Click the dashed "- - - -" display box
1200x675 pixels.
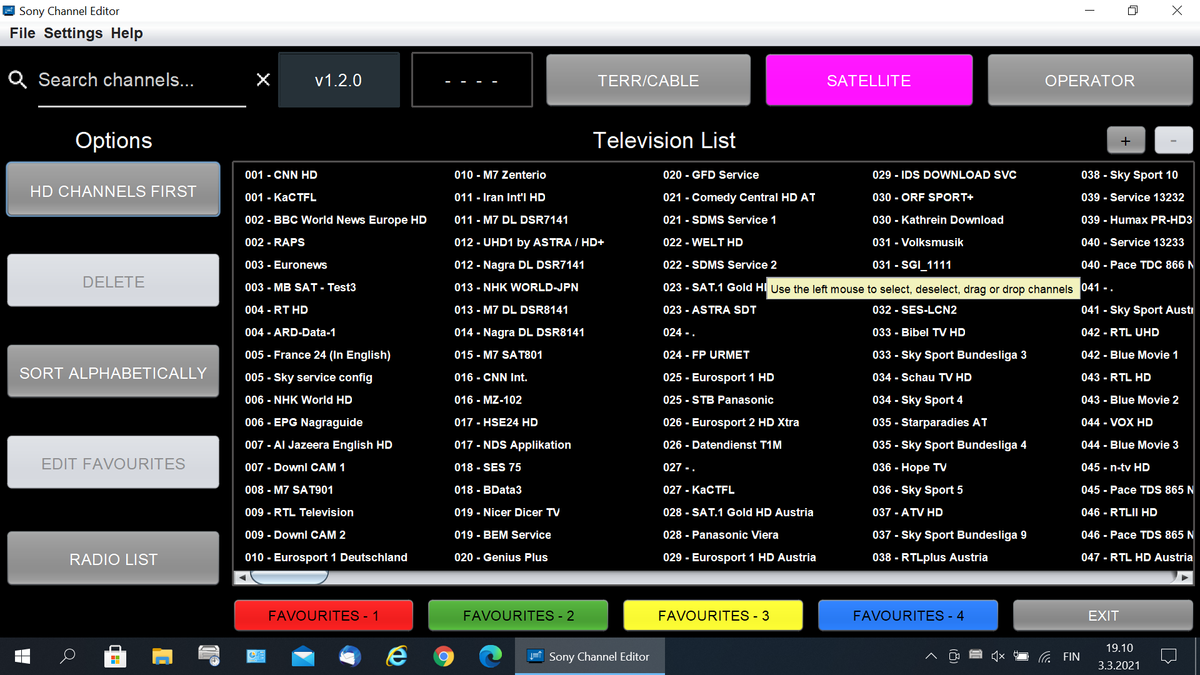471,80
